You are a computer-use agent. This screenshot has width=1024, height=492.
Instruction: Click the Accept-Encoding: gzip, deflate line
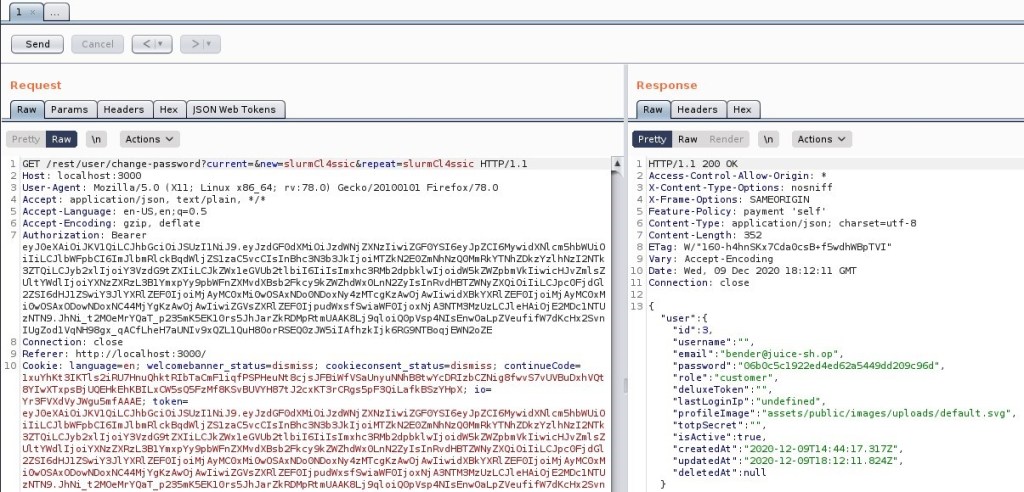click(111, 223)
